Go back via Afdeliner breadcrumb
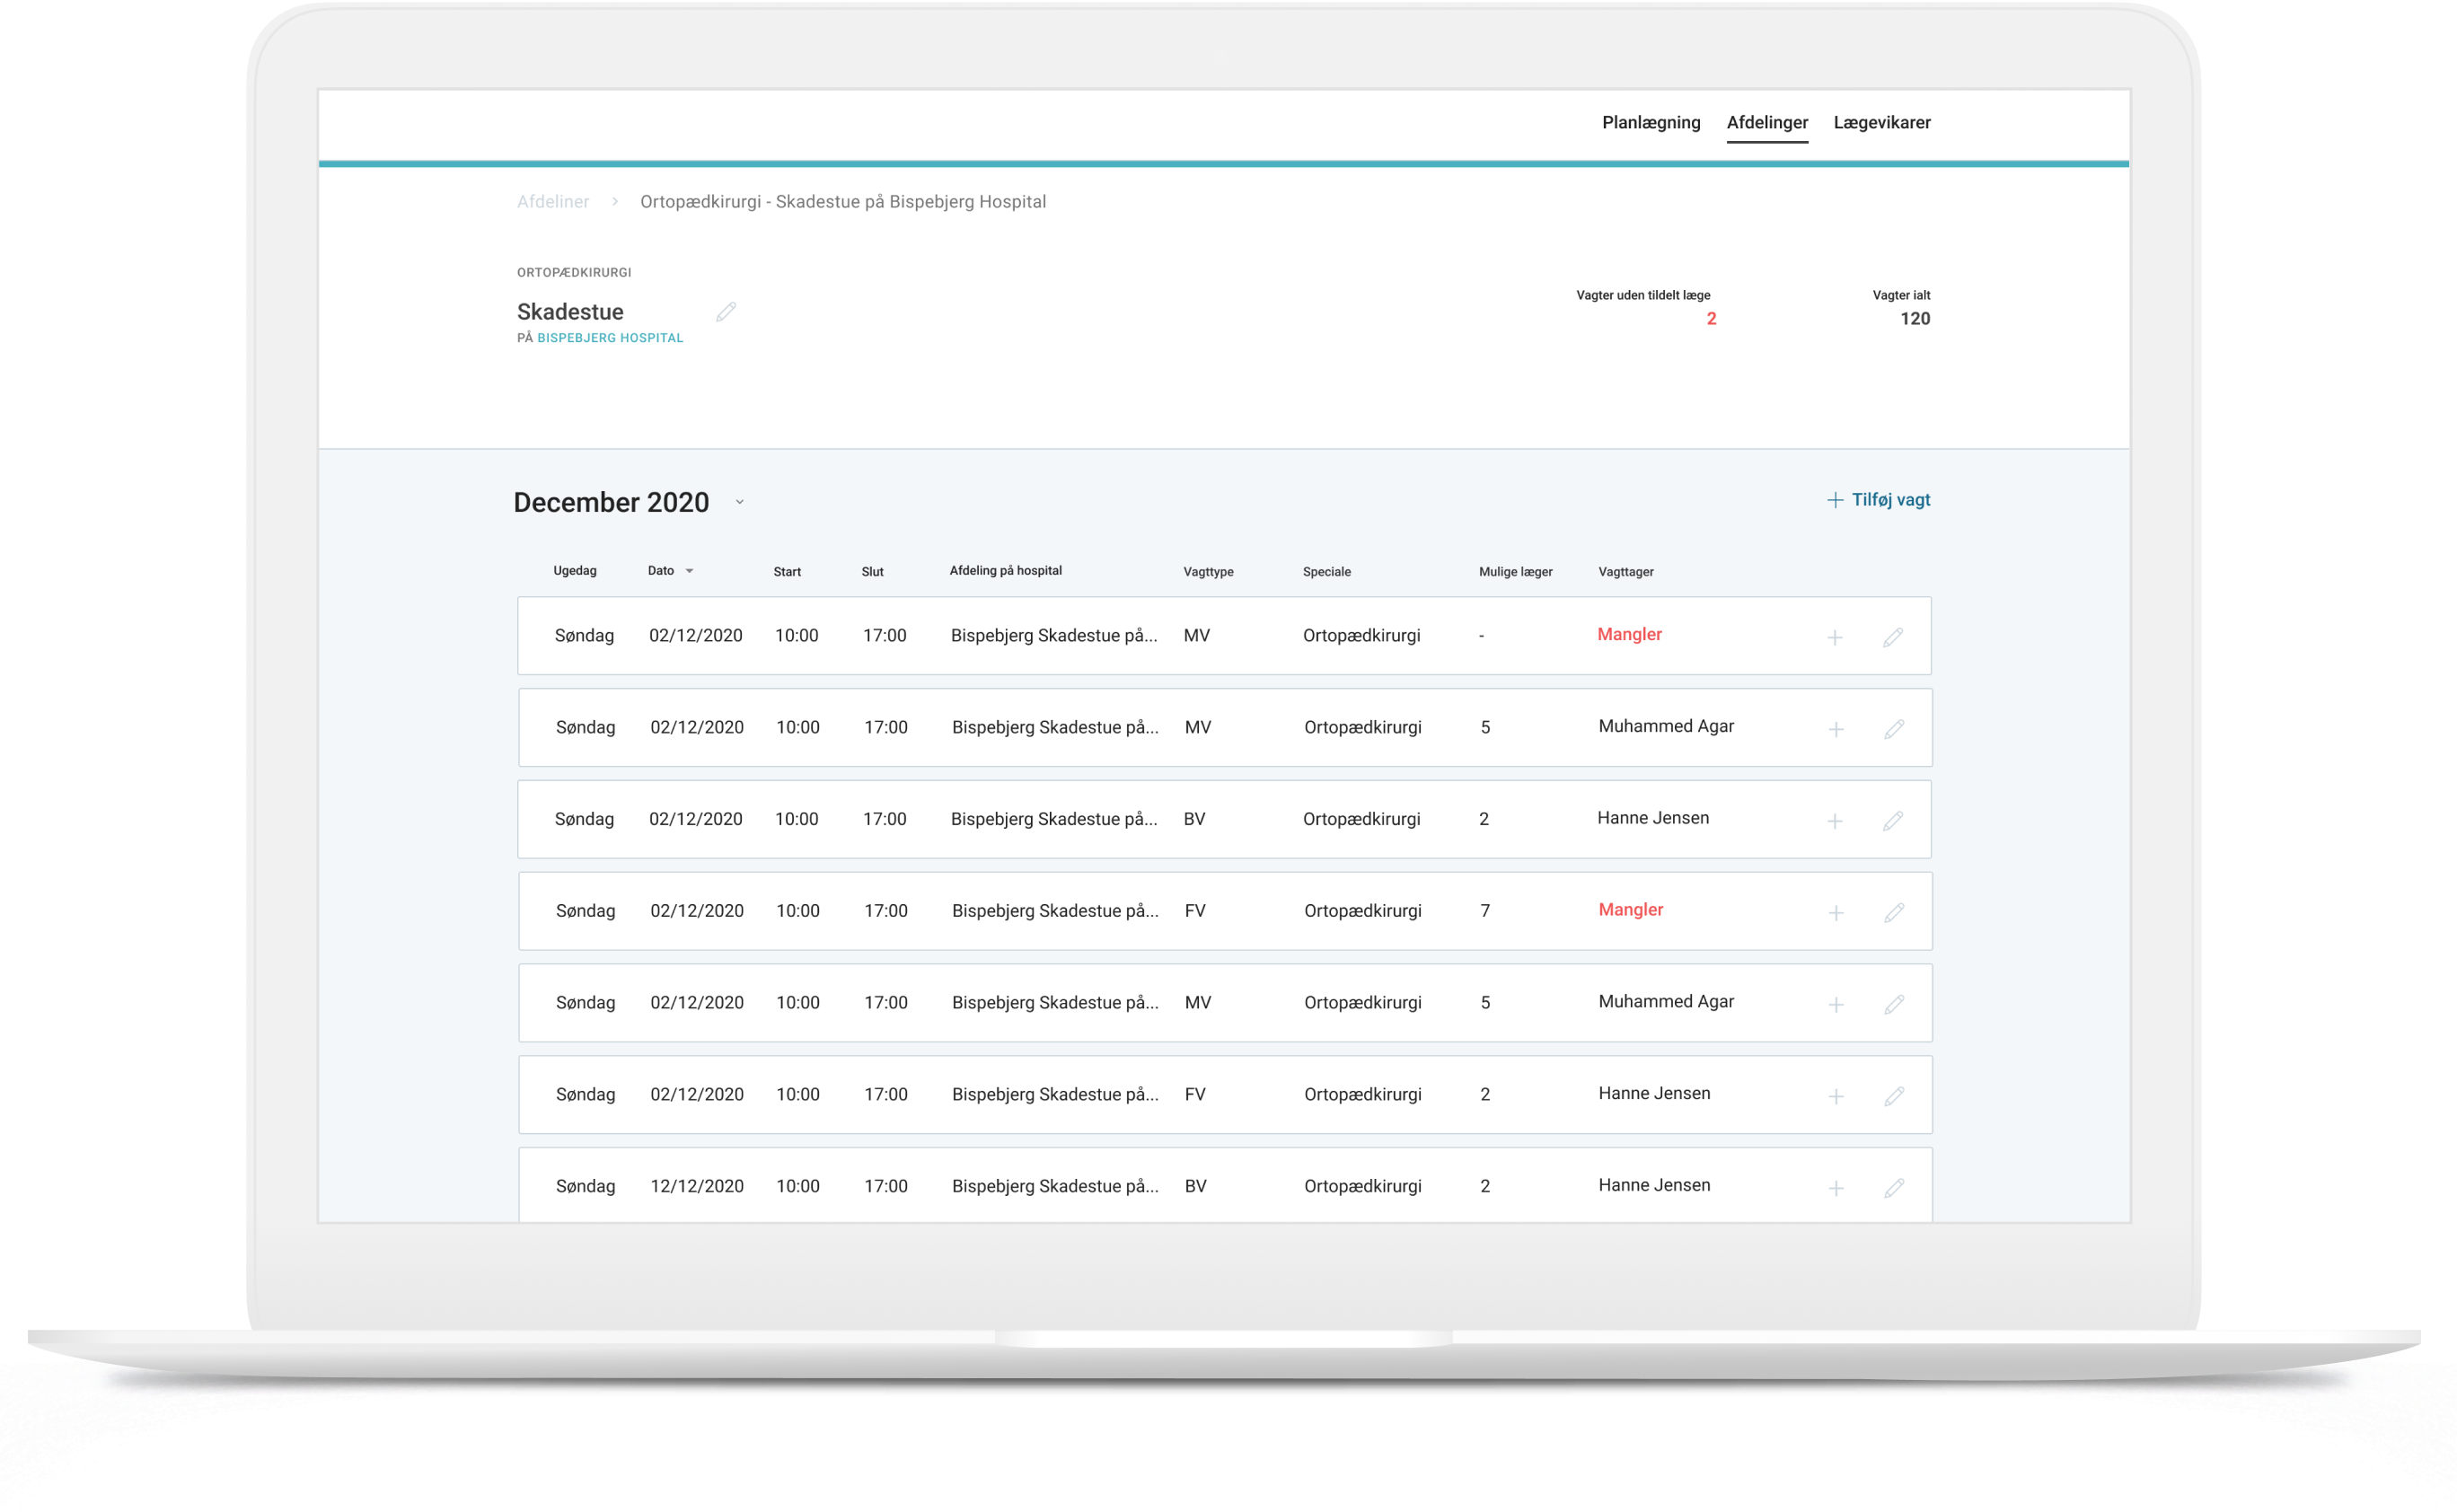The image size is (2457, 1512). (x=552, y=202)
